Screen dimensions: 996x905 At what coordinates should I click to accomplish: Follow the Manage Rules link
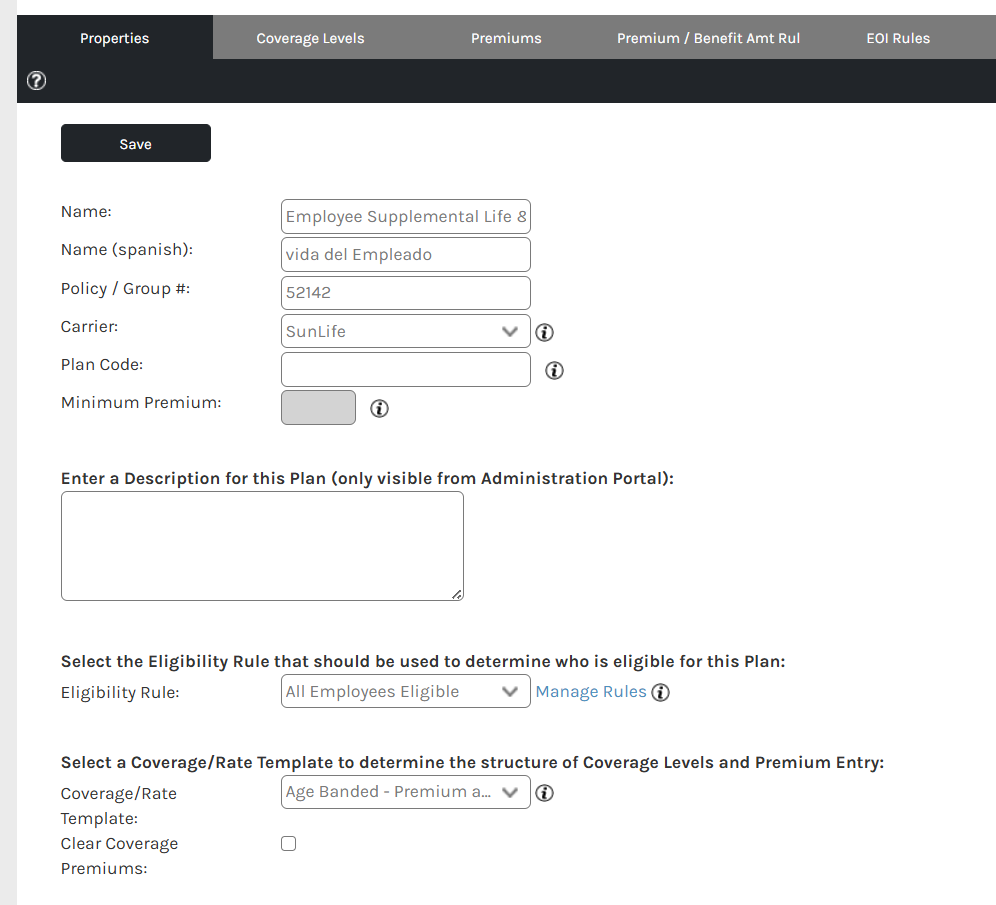(591, 692)
